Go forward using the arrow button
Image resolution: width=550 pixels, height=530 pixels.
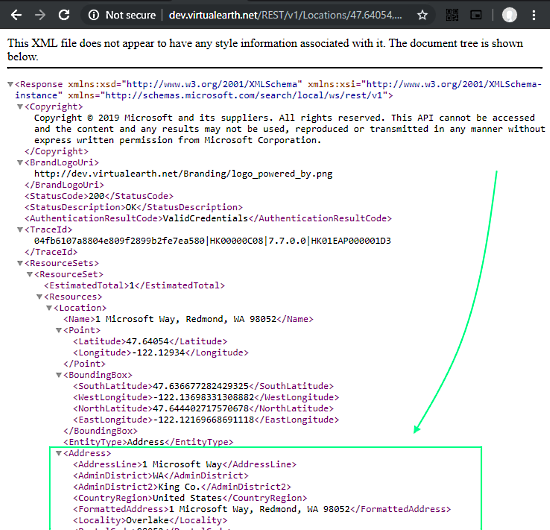pos(40,15)
